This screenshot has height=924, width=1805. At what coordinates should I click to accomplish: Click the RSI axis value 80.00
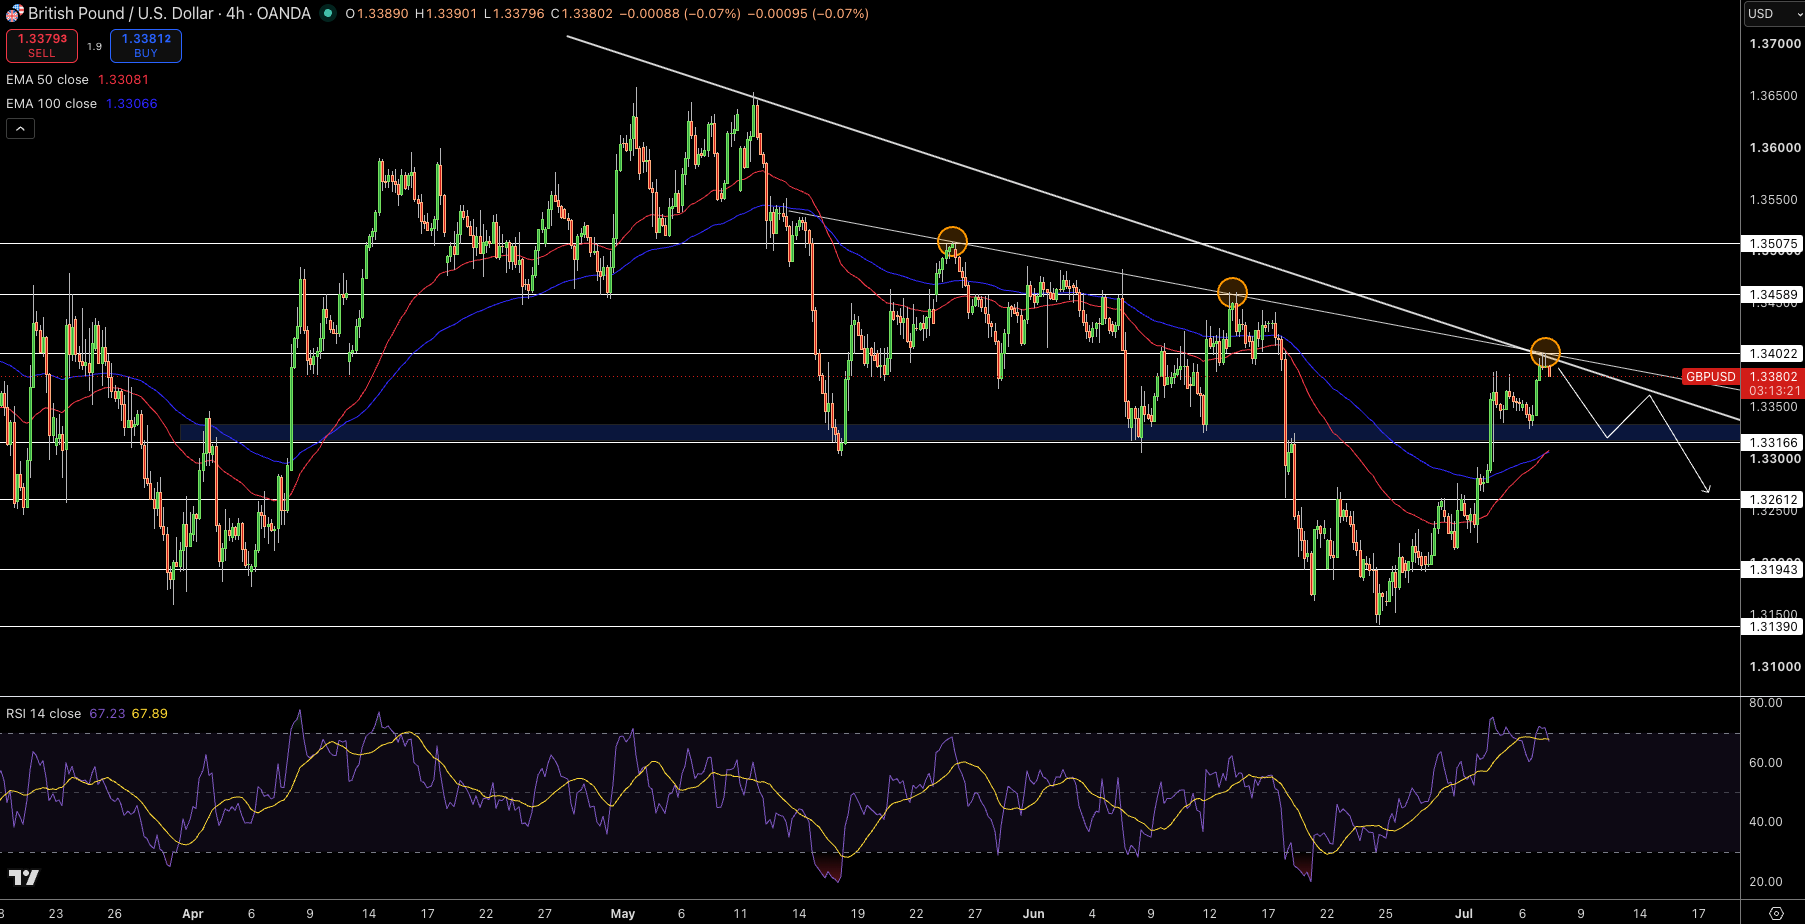click(1766, 703)
